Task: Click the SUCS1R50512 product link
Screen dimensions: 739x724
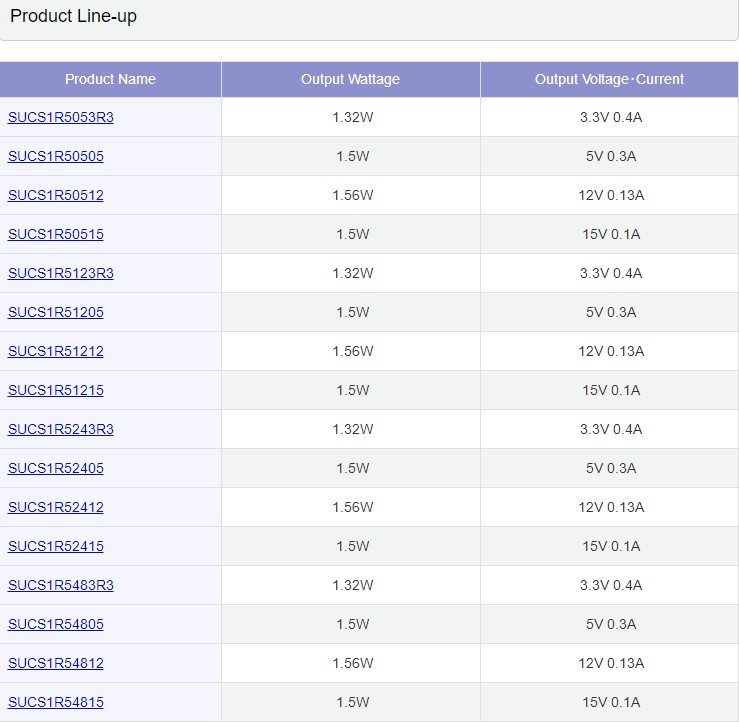Action: pos(55,195)
